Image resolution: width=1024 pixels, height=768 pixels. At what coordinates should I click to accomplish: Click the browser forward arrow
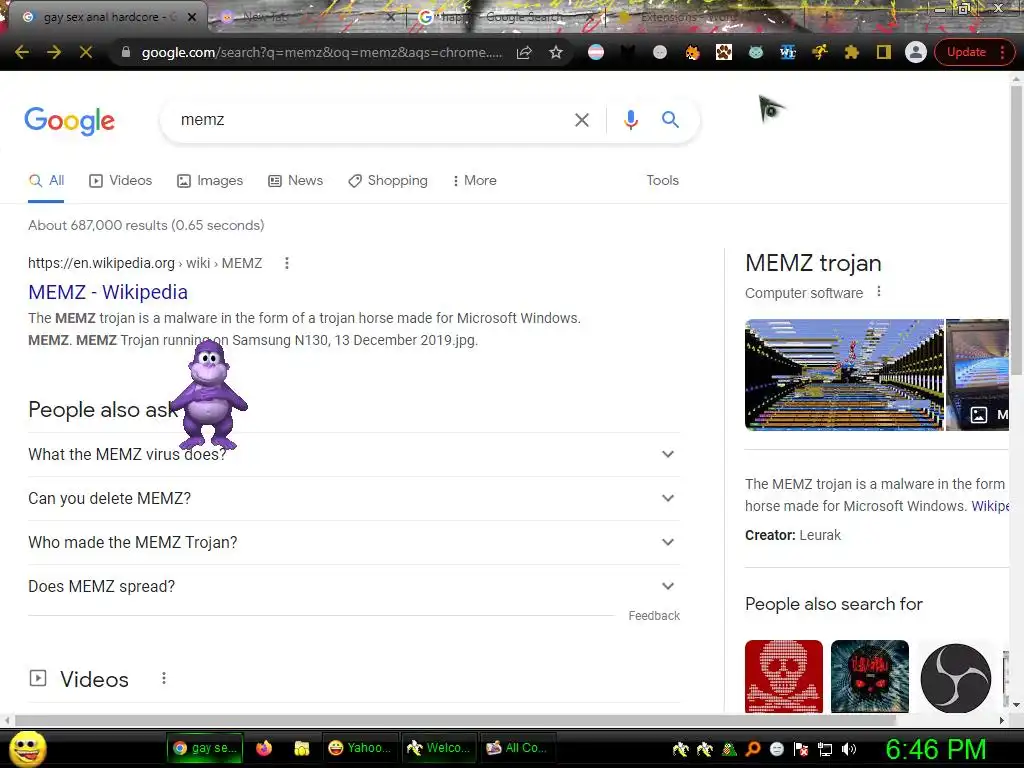(54, 52)
